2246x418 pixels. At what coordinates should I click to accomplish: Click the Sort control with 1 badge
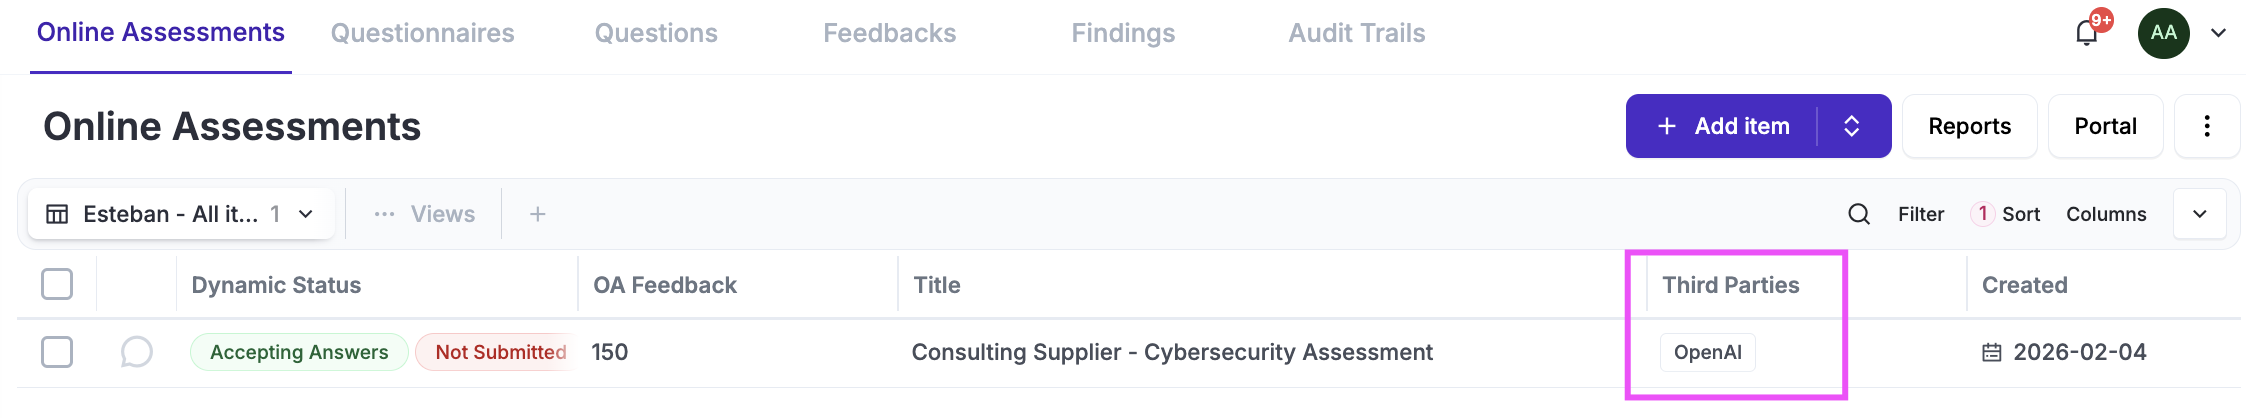coord(2006,214)
